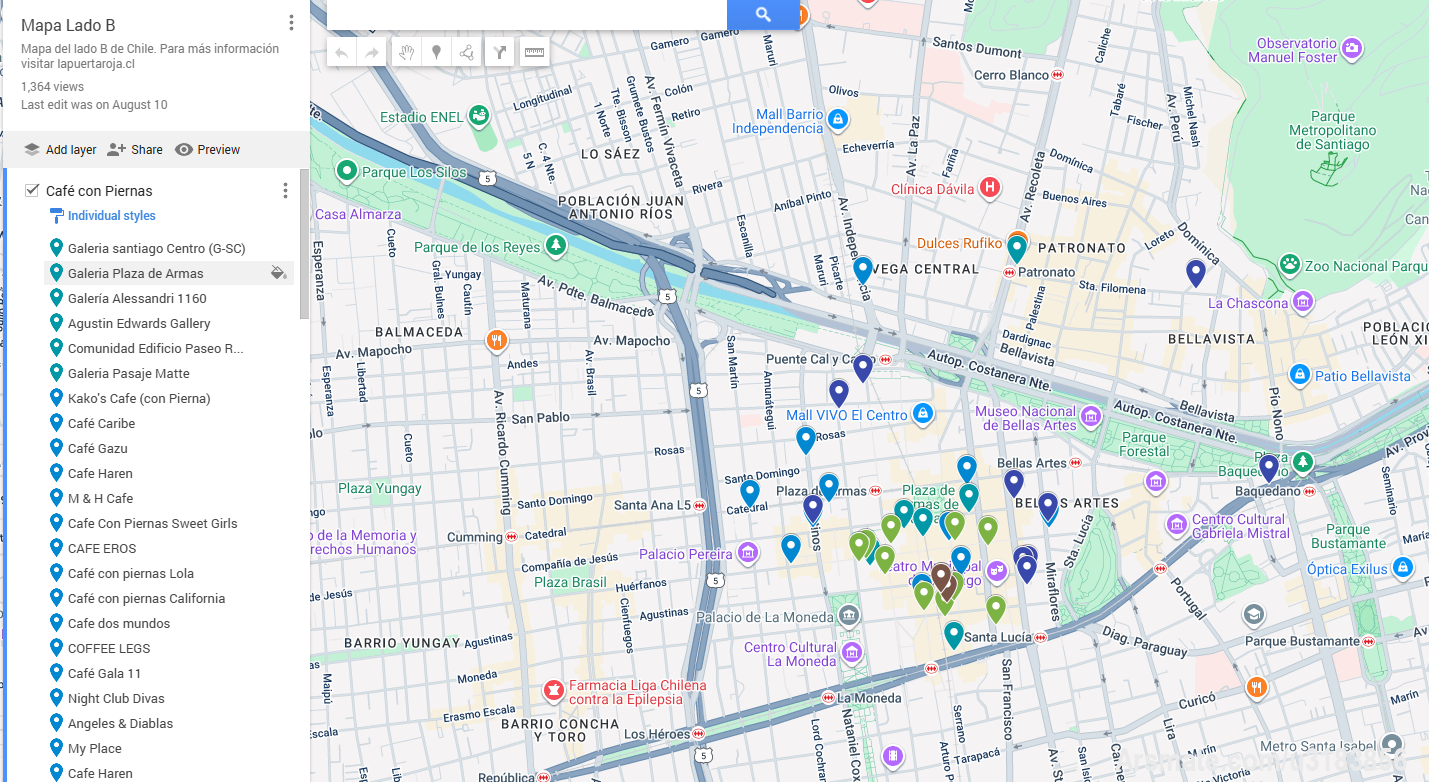Image resolution: width=1429 pixels, height=782 pixels.
Task: Select Comunidad Edificio Paseo R... item
Action: [157, 348]
